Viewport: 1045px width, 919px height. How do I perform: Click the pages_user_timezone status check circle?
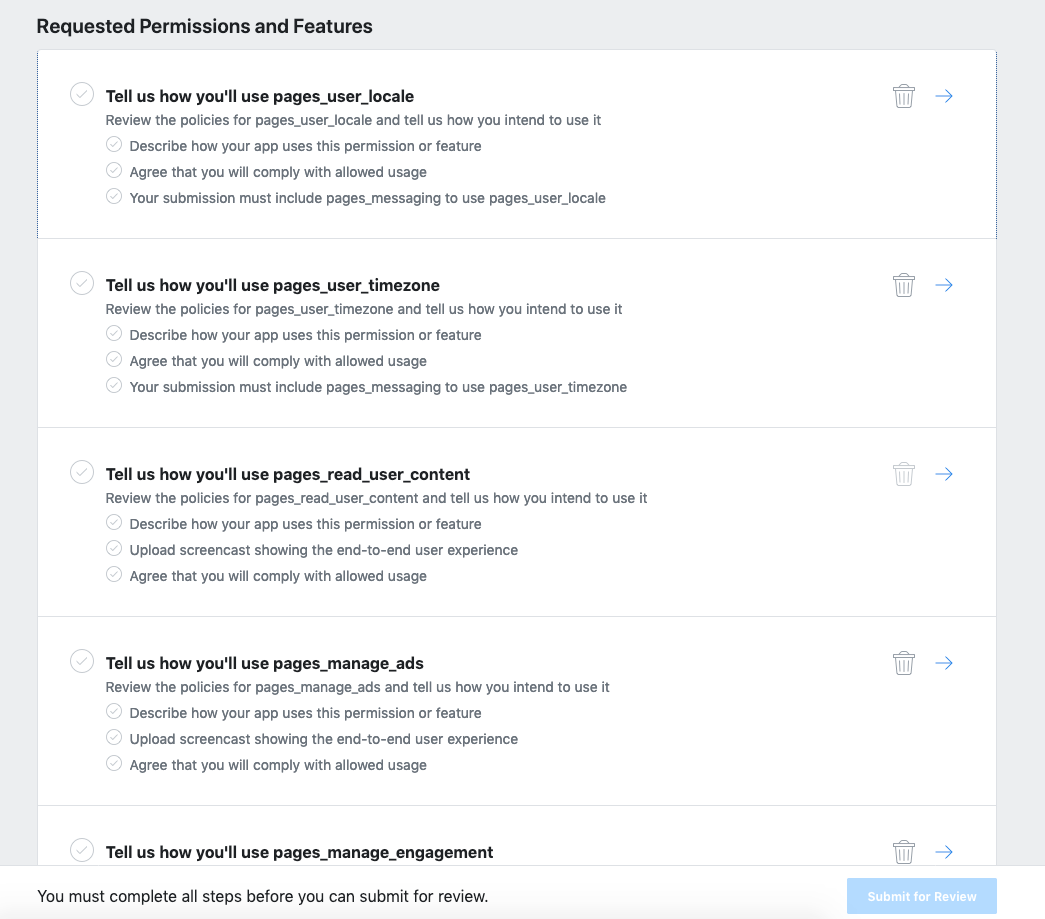click(x=82, y=283)
